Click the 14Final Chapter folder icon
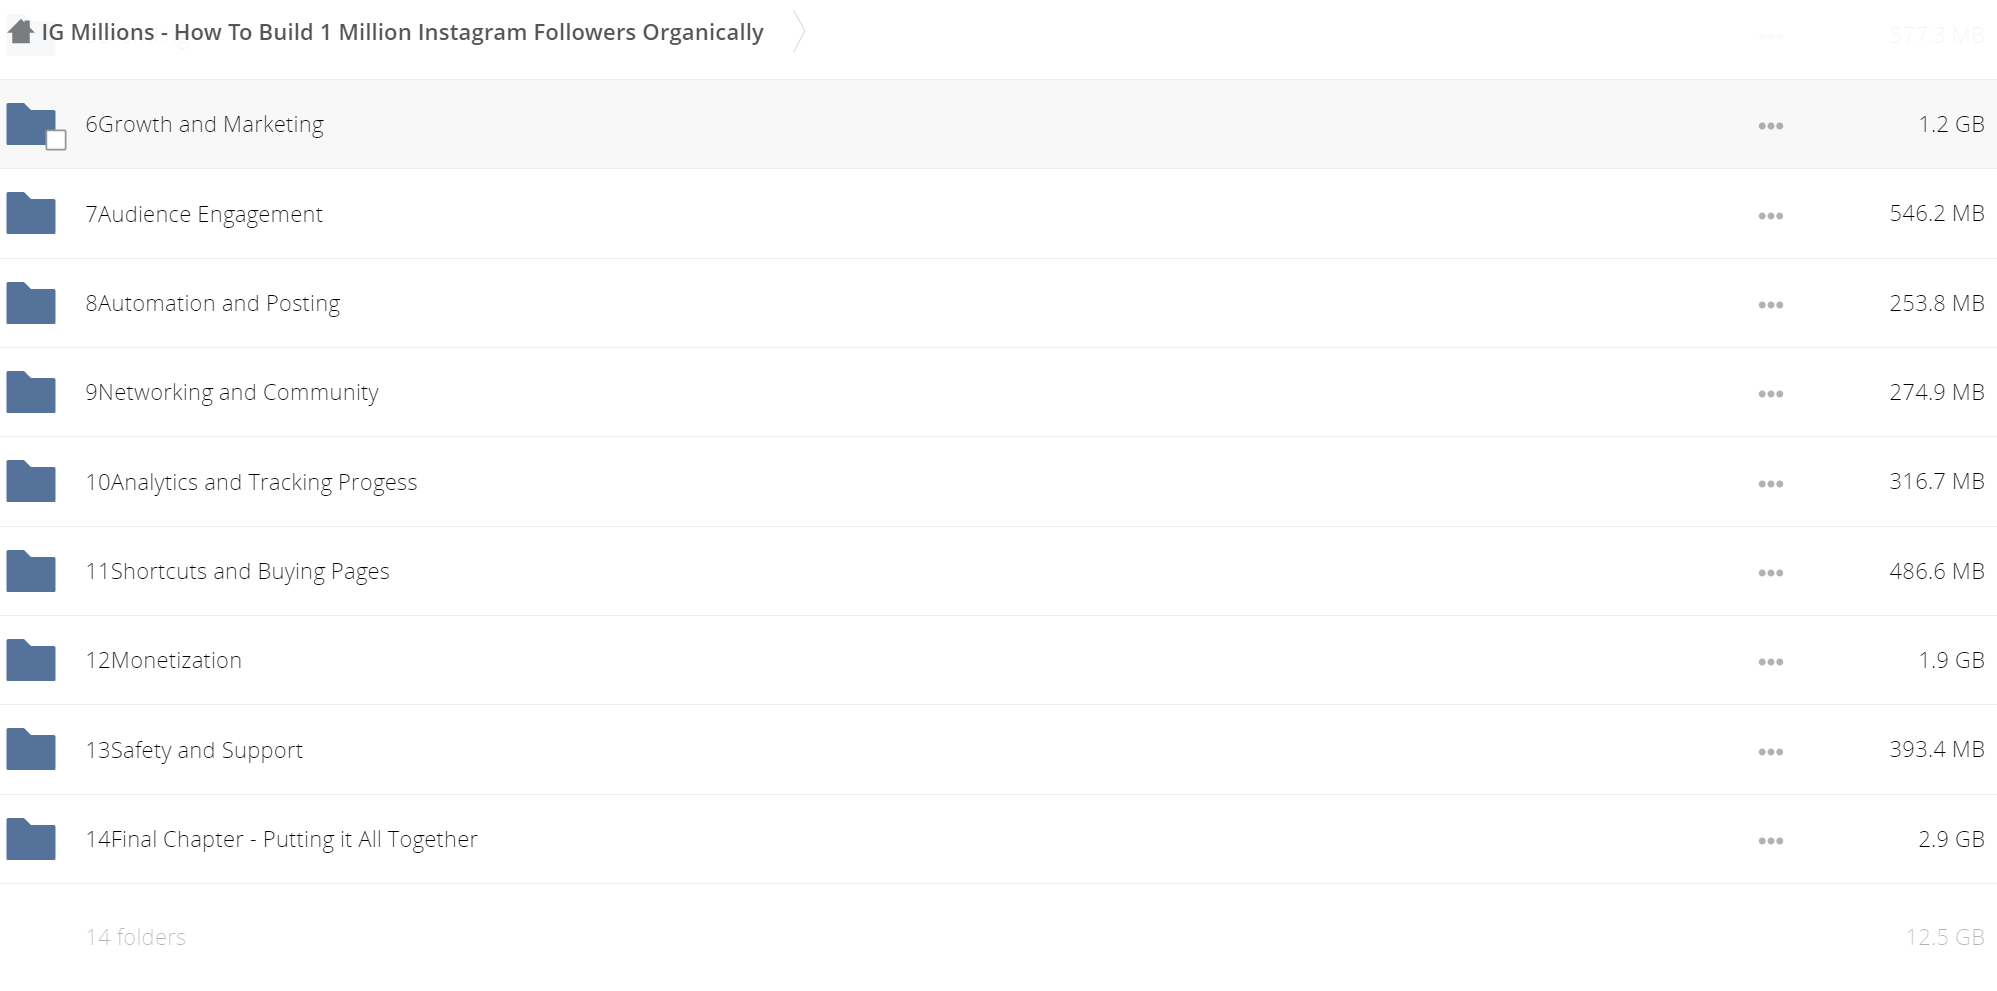Screen dimensions: 1997x991 point(31,839)
